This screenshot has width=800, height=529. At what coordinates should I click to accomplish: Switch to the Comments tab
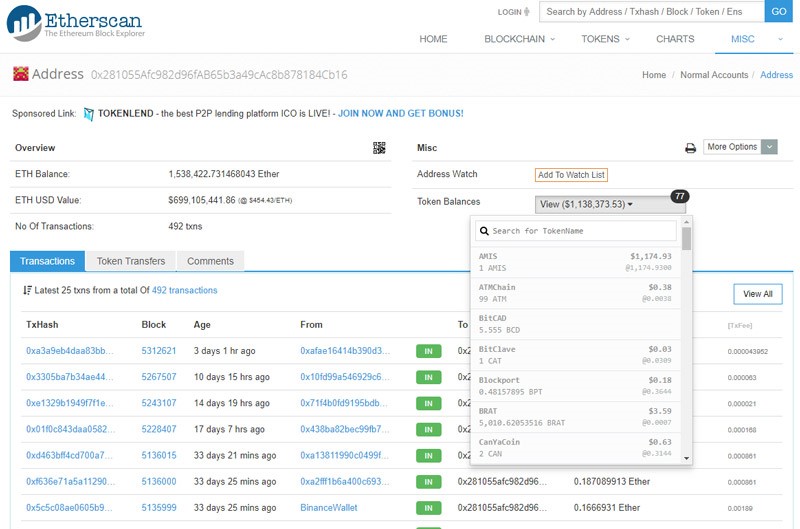[210, 261]
